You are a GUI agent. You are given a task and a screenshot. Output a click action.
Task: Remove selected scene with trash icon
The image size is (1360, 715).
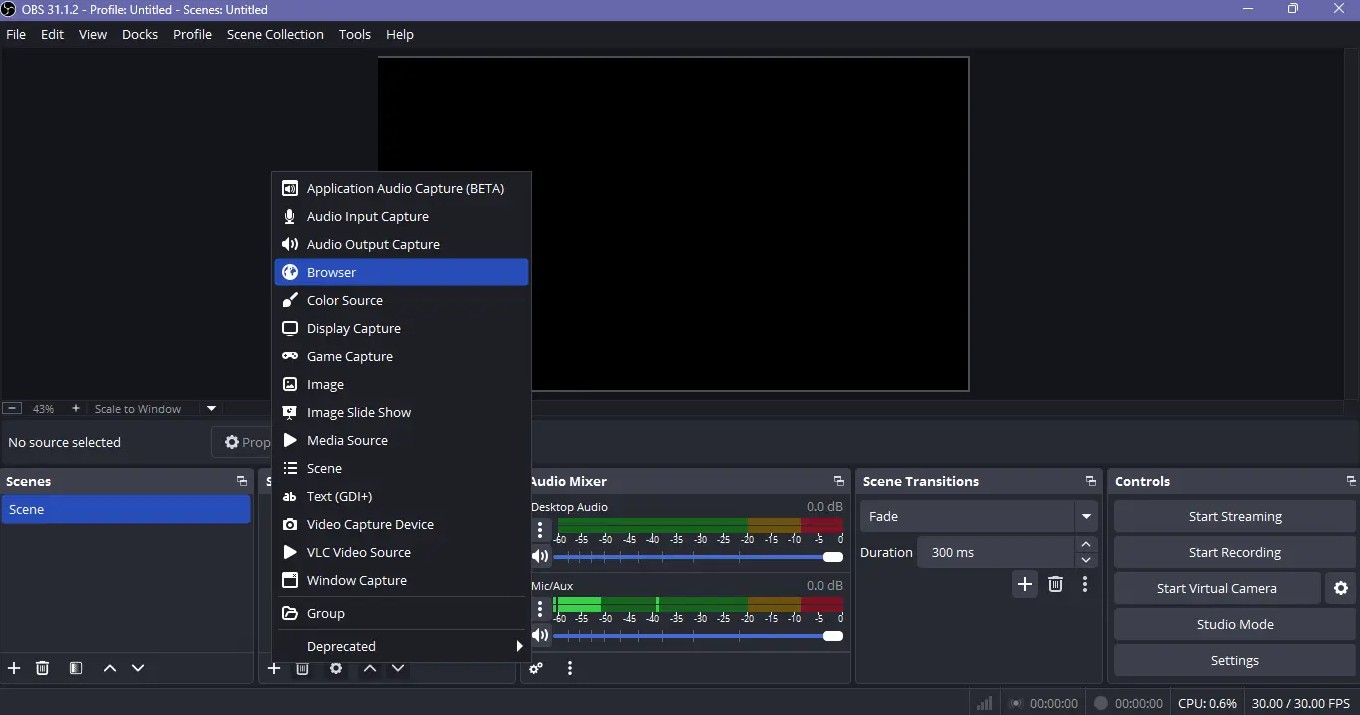tap(42, 668)
